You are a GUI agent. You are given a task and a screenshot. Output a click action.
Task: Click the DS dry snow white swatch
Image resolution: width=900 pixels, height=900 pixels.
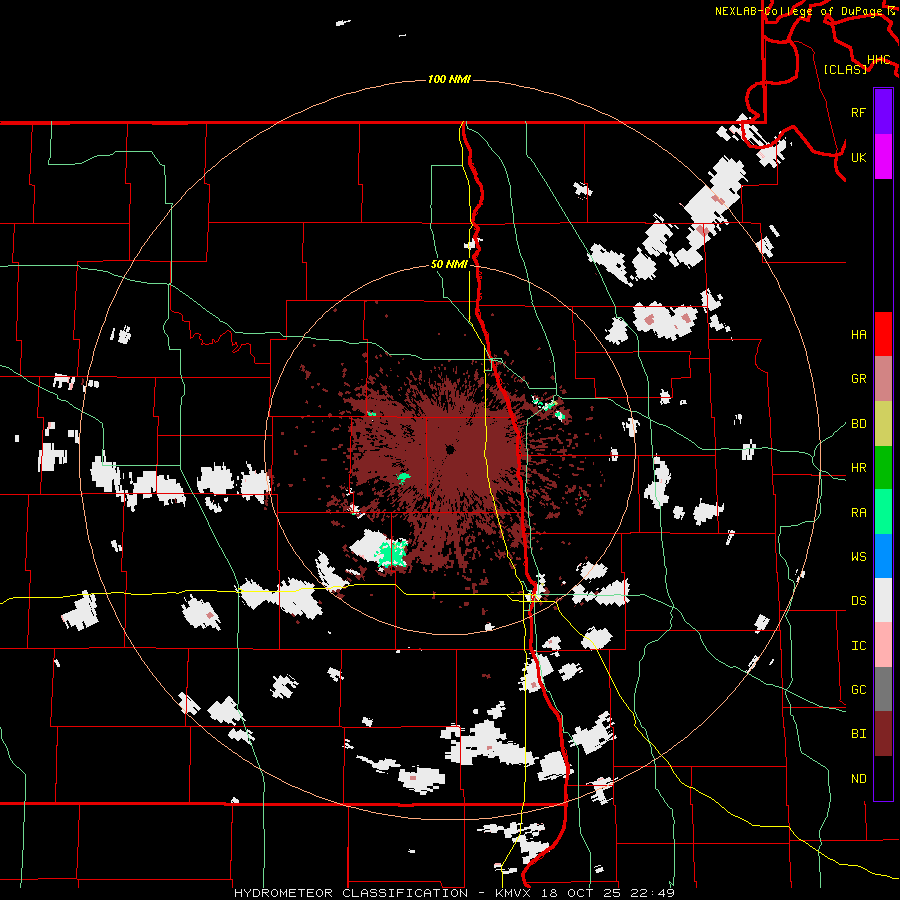click(883, 600)
